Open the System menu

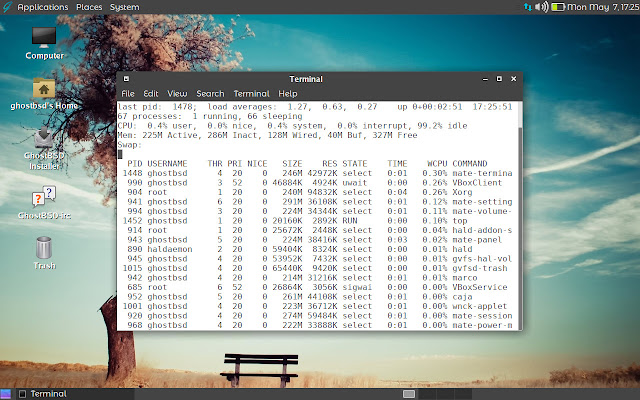pyautogui.click(x=124, y=7)
